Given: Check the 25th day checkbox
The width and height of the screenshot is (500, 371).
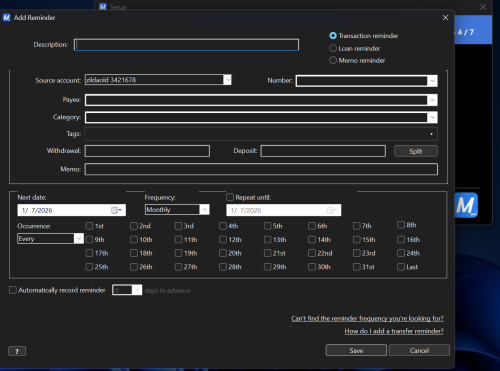Looking at the screenshot, I should pyautogui.click(x=89, y=267).
